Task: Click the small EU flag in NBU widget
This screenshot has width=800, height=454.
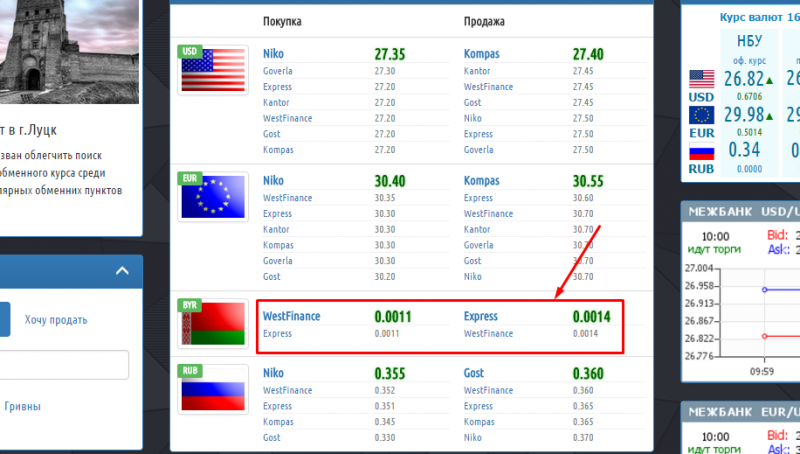Action: (x=701, y=116)
